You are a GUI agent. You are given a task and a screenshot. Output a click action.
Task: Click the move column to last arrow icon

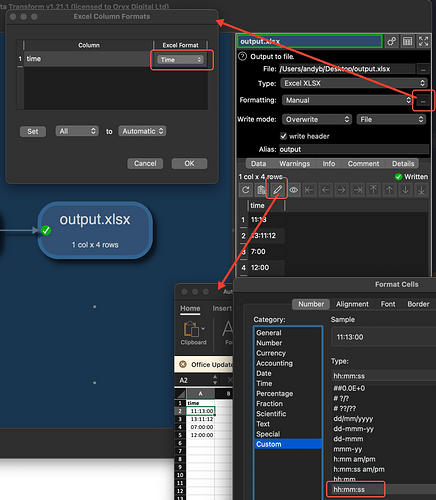point(357,190)
